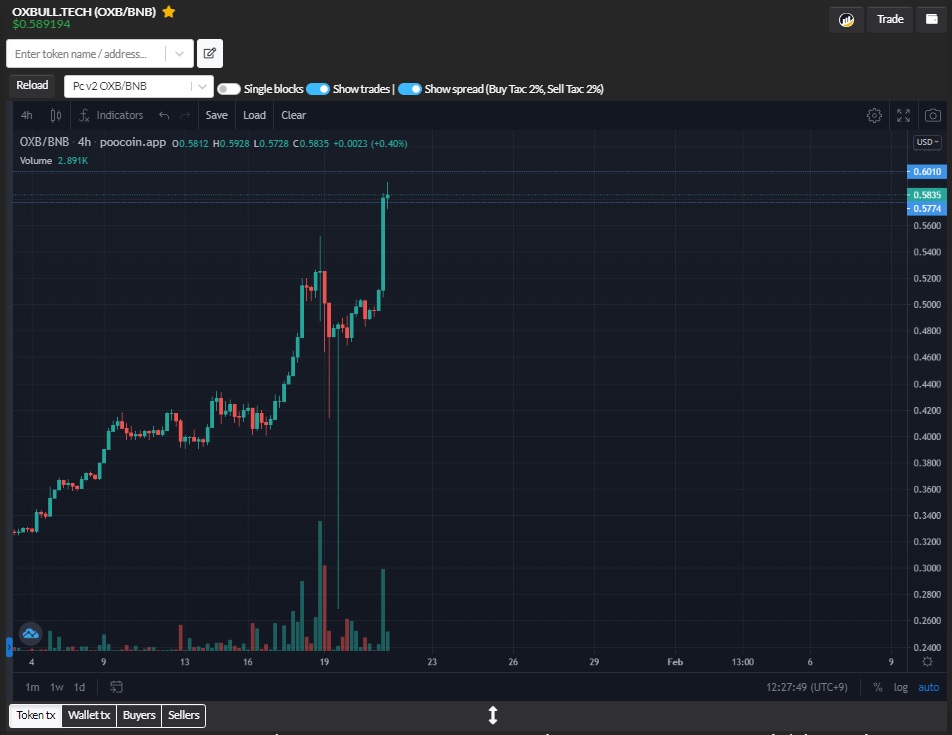Click the Volume 2.891K legend label
952x735 pixels.
point(53,161)
